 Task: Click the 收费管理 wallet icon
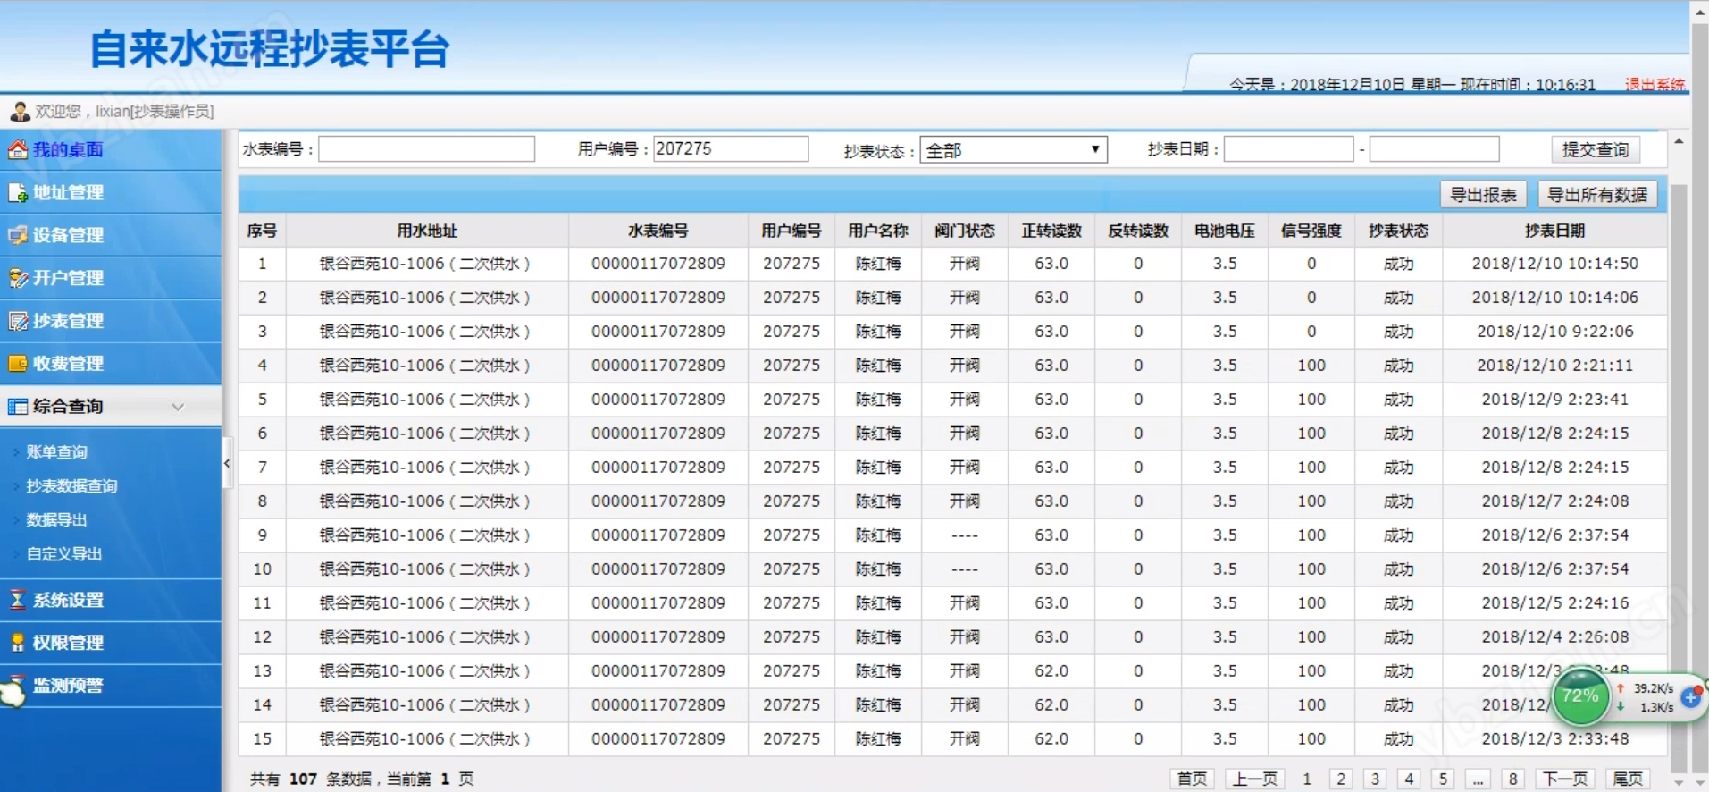[x=17, y=364]
